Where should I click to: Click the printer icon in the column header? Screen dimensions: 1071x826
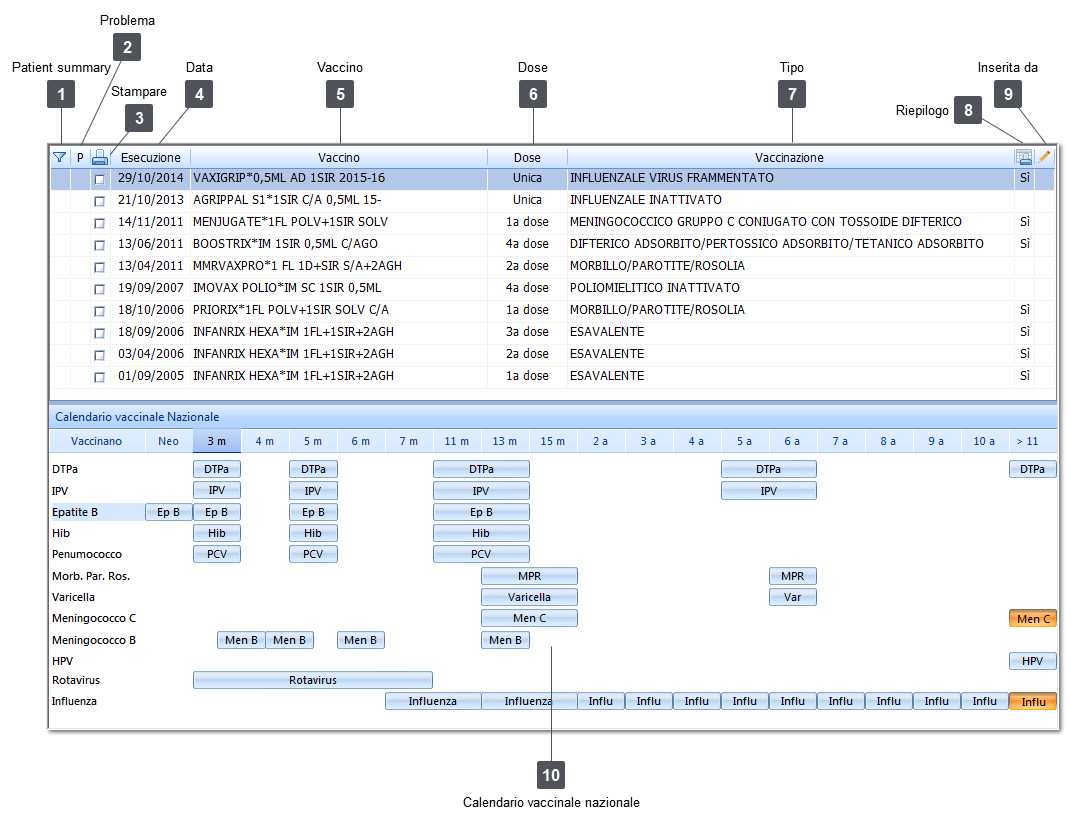pyautogui.click(x=100, y=158)
